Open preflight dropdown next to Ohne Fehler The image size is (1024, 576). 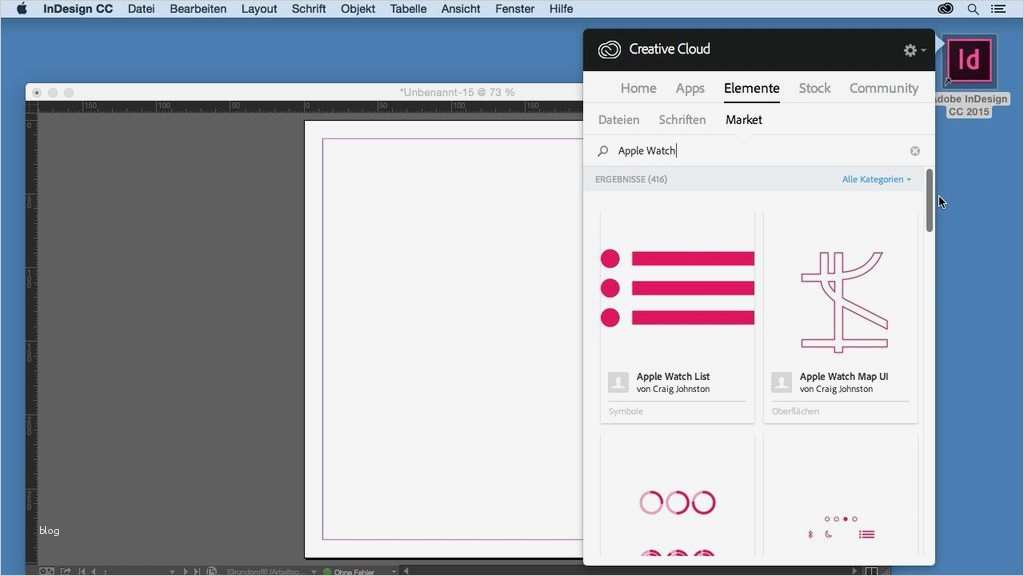coord(394,571)
